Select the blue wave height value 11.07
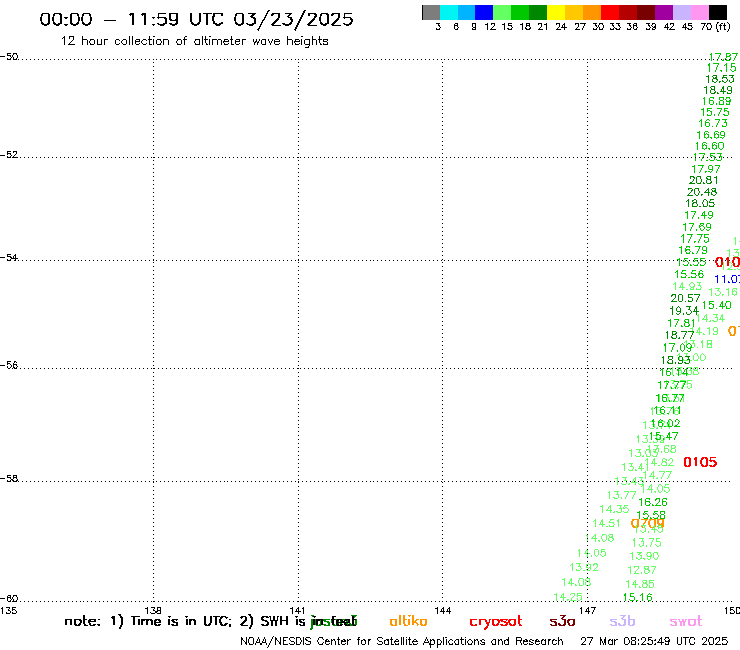740x650 pixels. tap(727, 279)
